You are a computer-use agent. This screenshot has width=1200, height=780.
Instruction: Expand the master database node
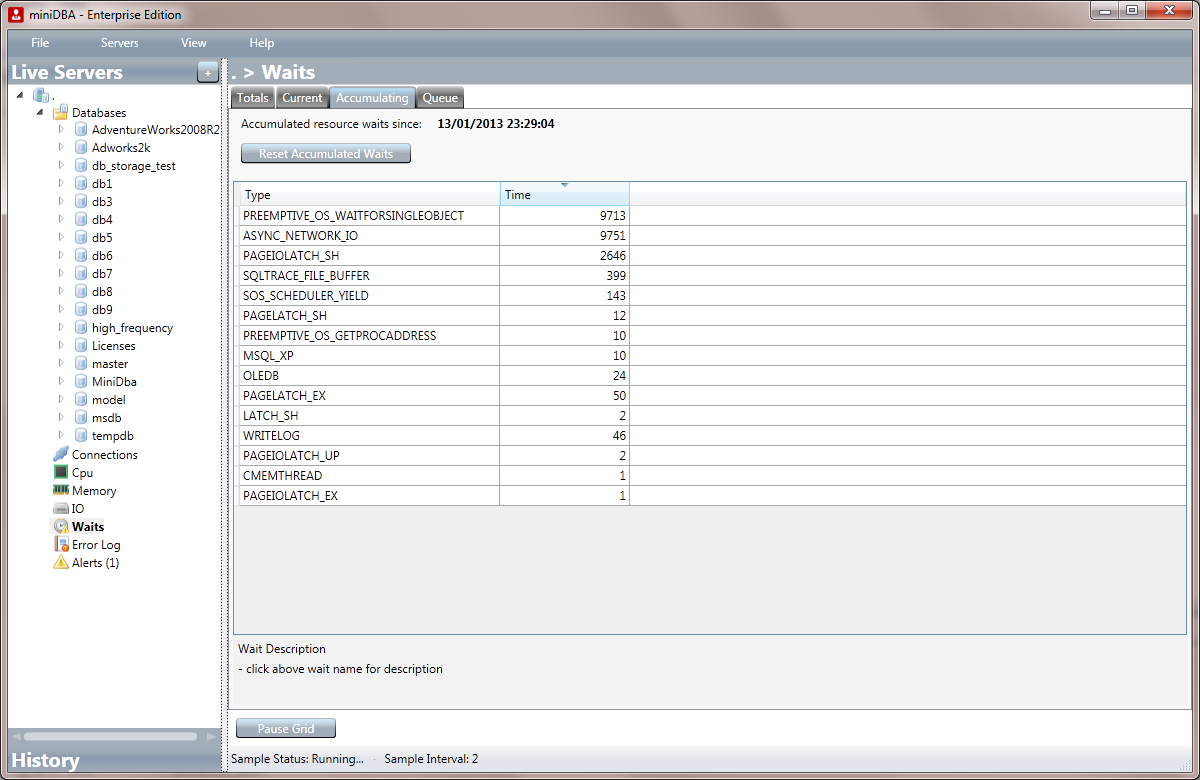click(61, 364)
